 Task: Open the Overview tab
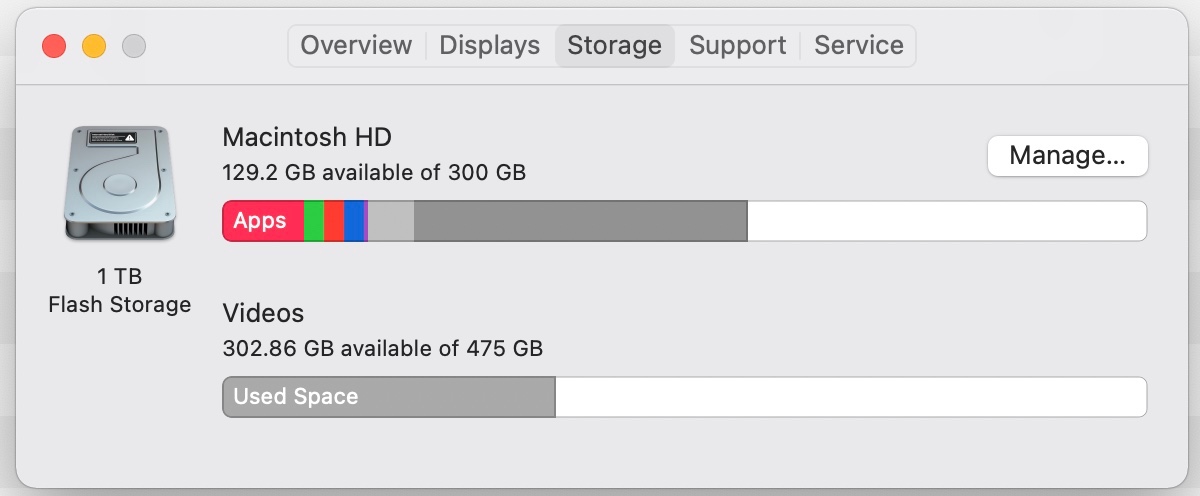pos(356,46)
